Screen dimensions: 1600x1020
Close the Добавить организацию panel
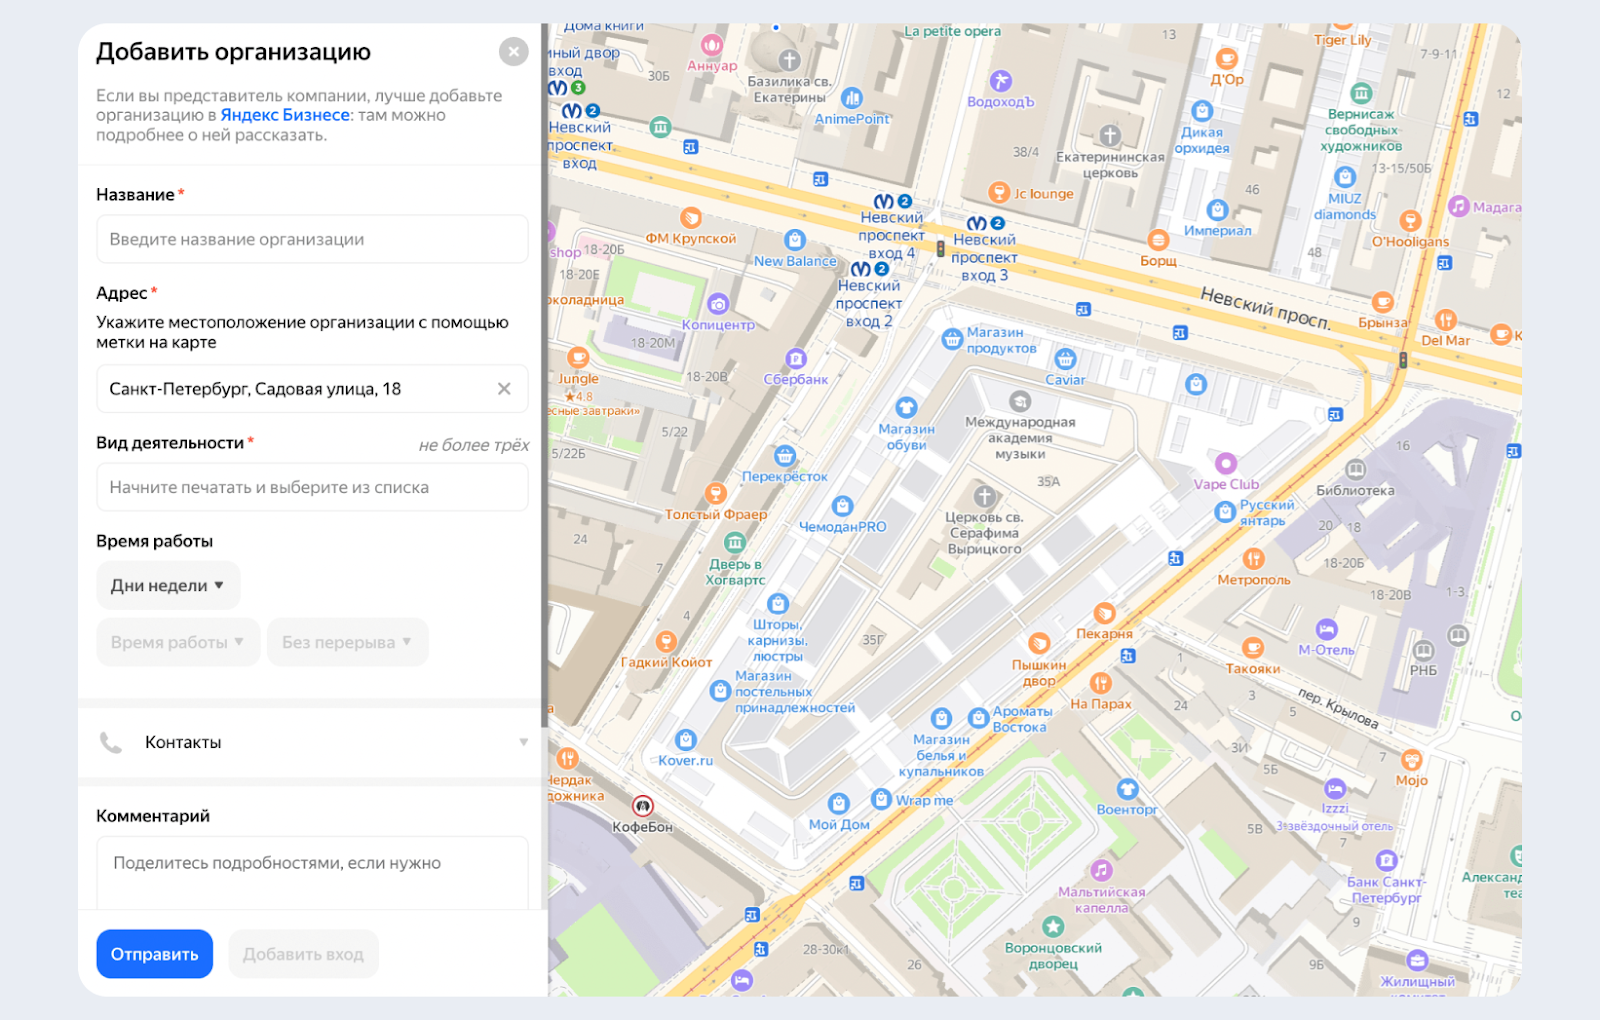pyautogui.click(x=513, y=52)
